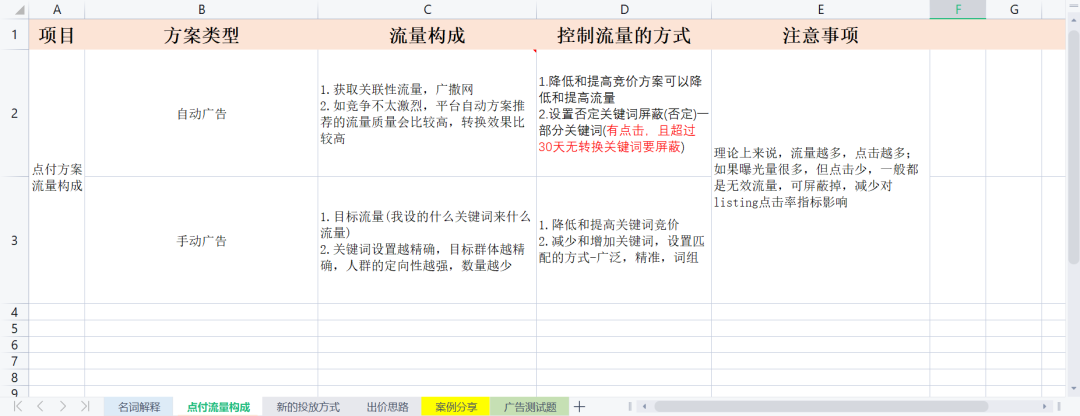Click horizontal scrollbar right arrow
1080x416 pixels.
click(1046, 406)
